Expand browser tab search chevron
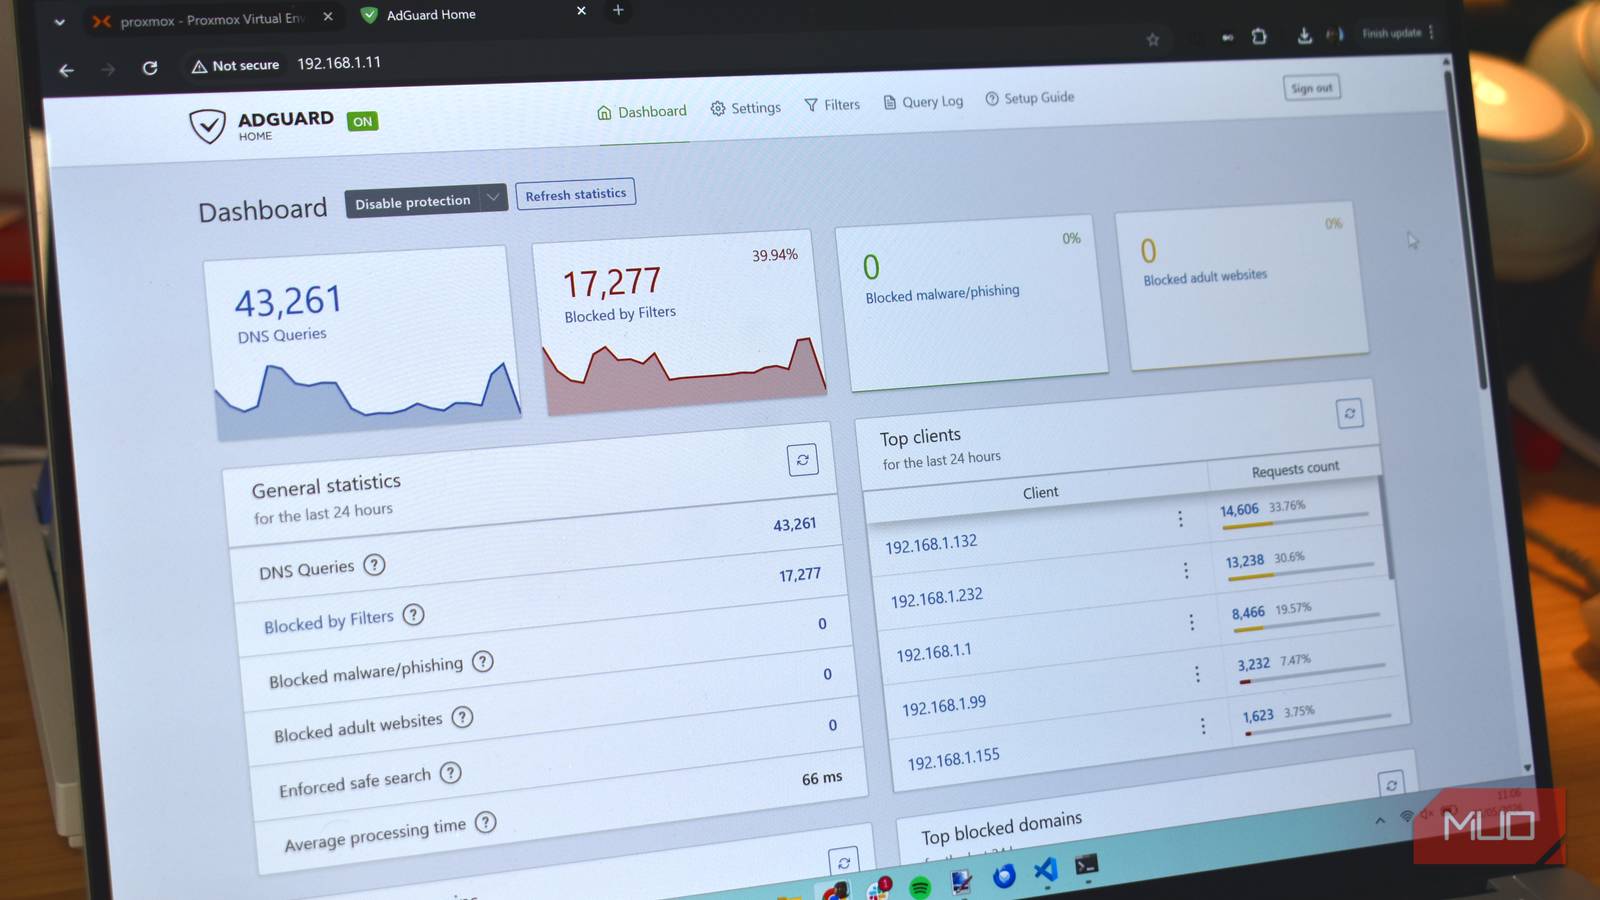This screenshot has height=900, width=1600. (x=59, y=21)
